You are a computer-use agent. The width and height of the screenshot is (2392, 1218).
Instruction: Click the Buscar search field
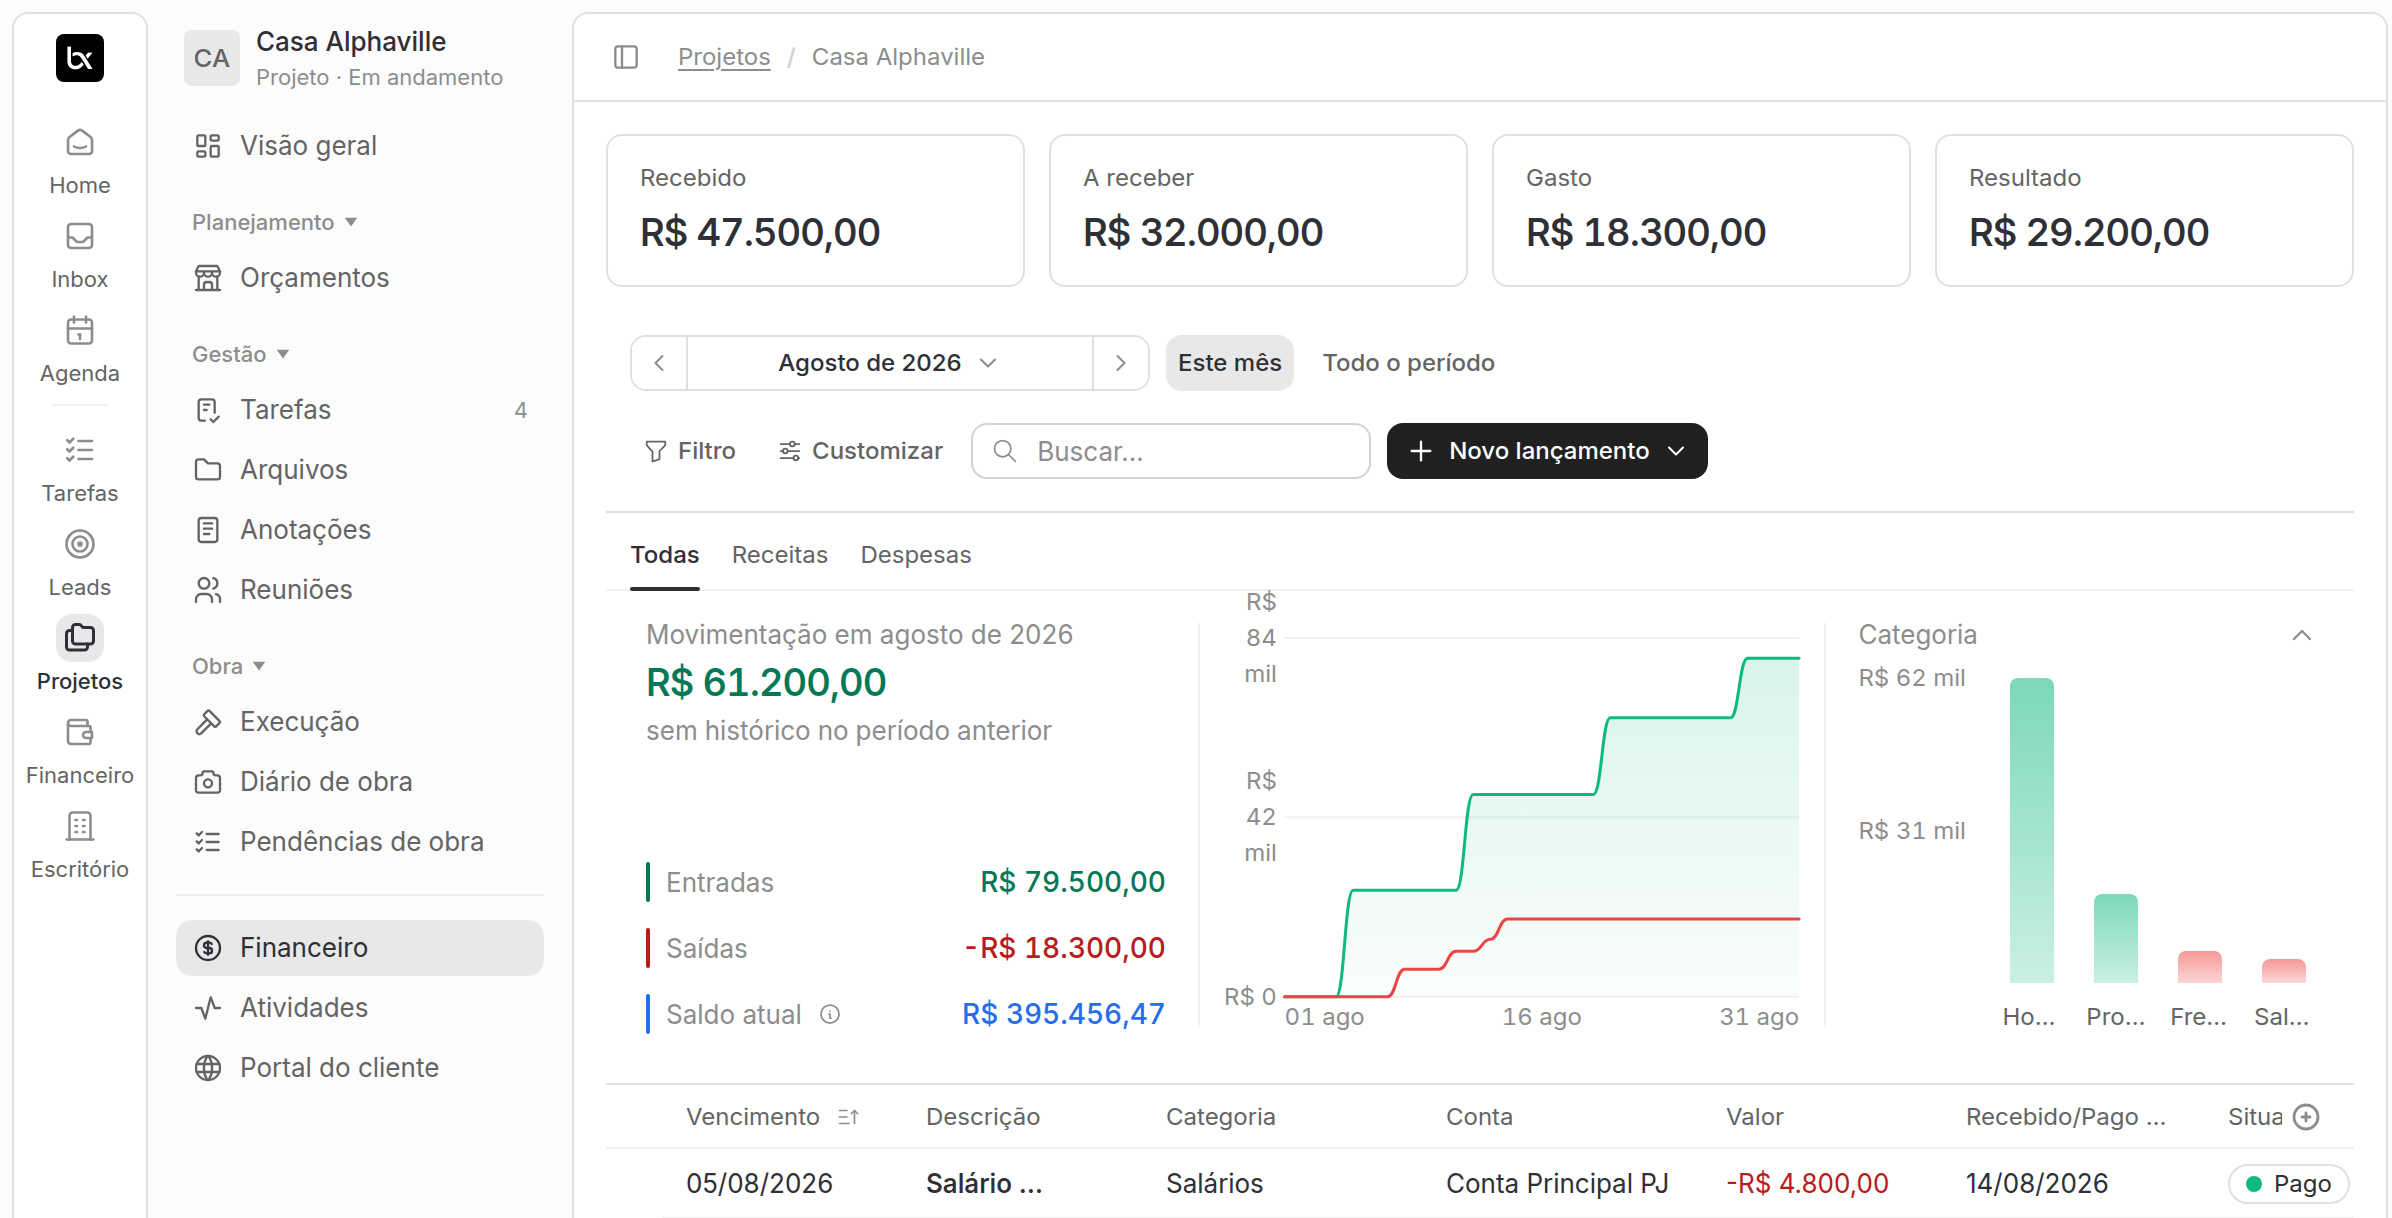[1170, 451]
